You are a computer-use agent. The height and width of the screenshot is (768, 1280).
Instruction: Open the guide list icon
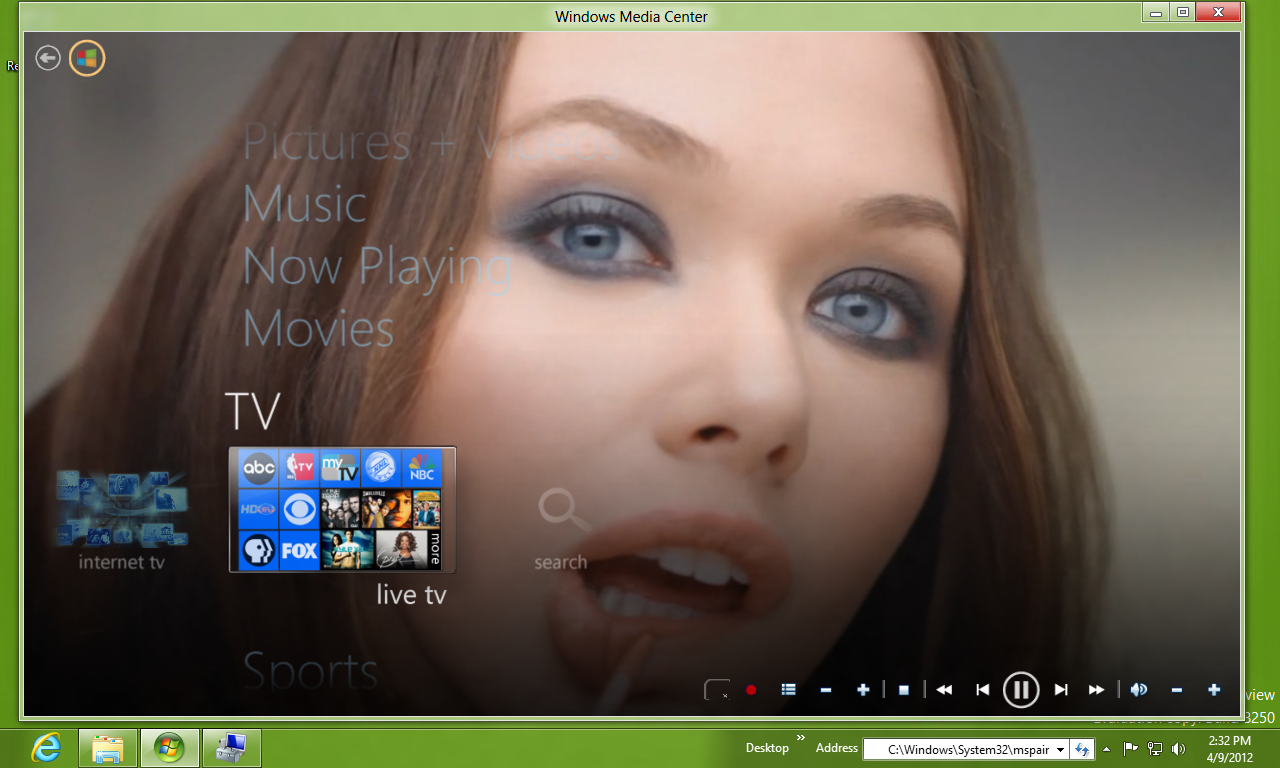coord(788,689)
